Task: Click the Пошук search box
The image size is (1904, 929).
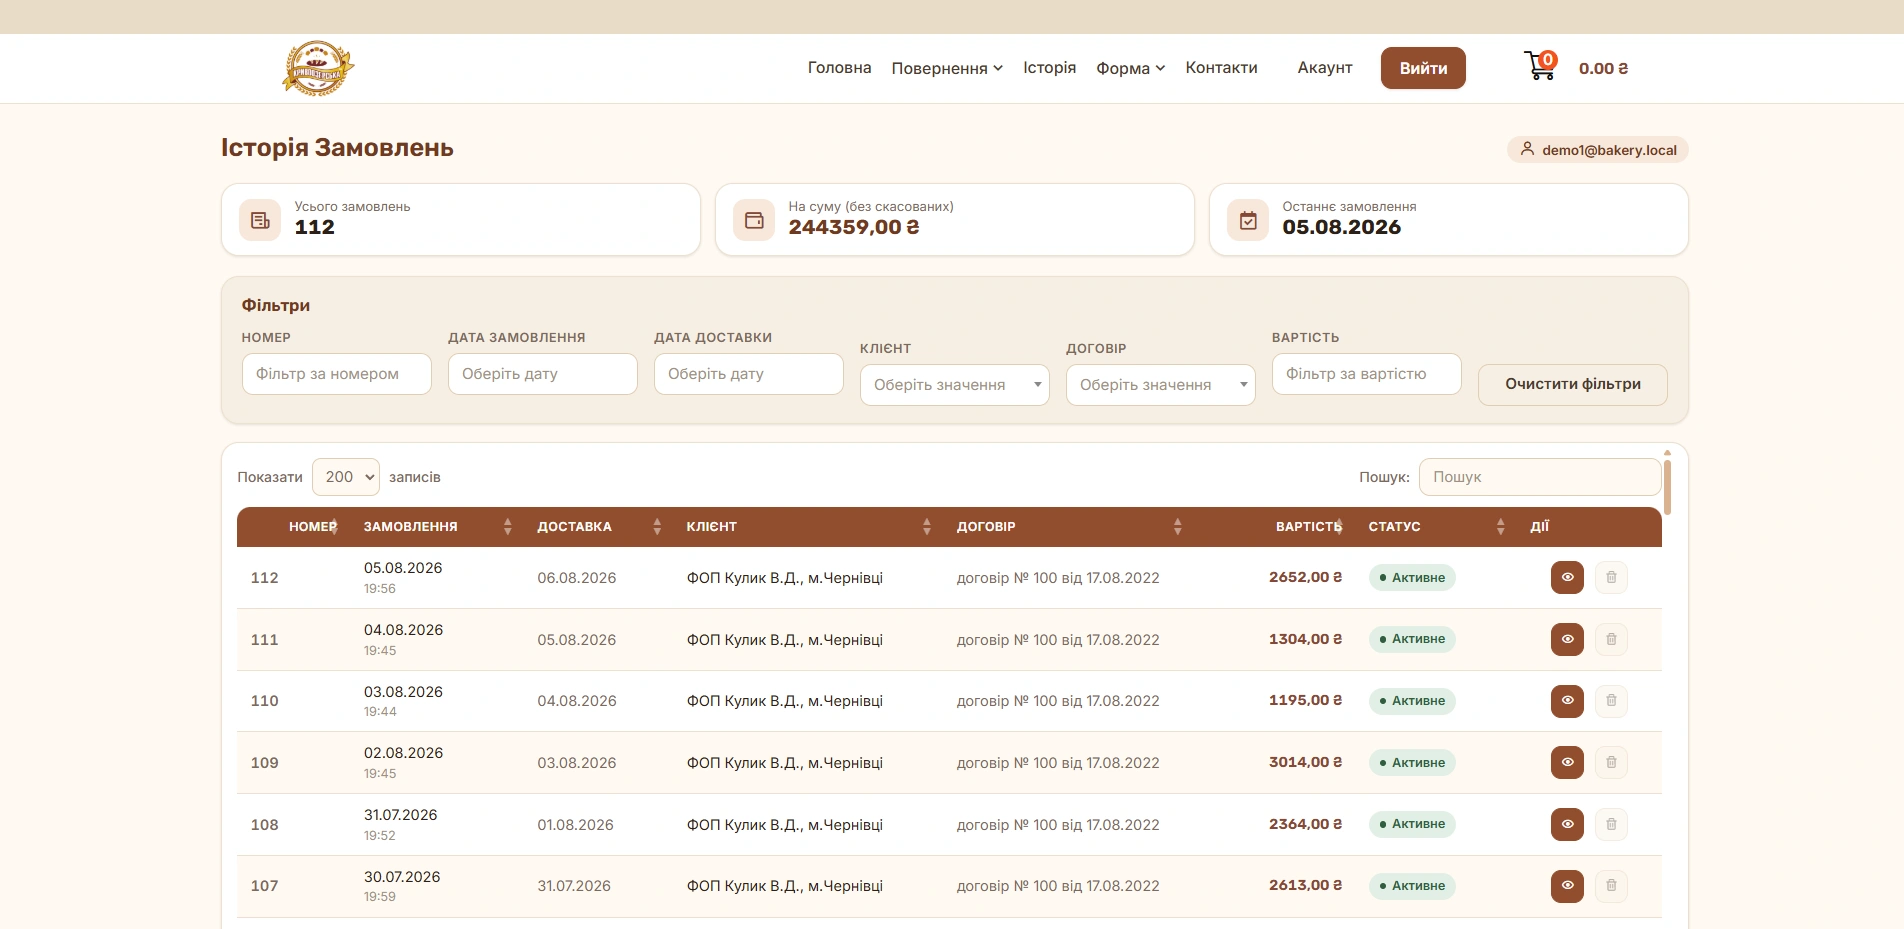Action: 1540,477
